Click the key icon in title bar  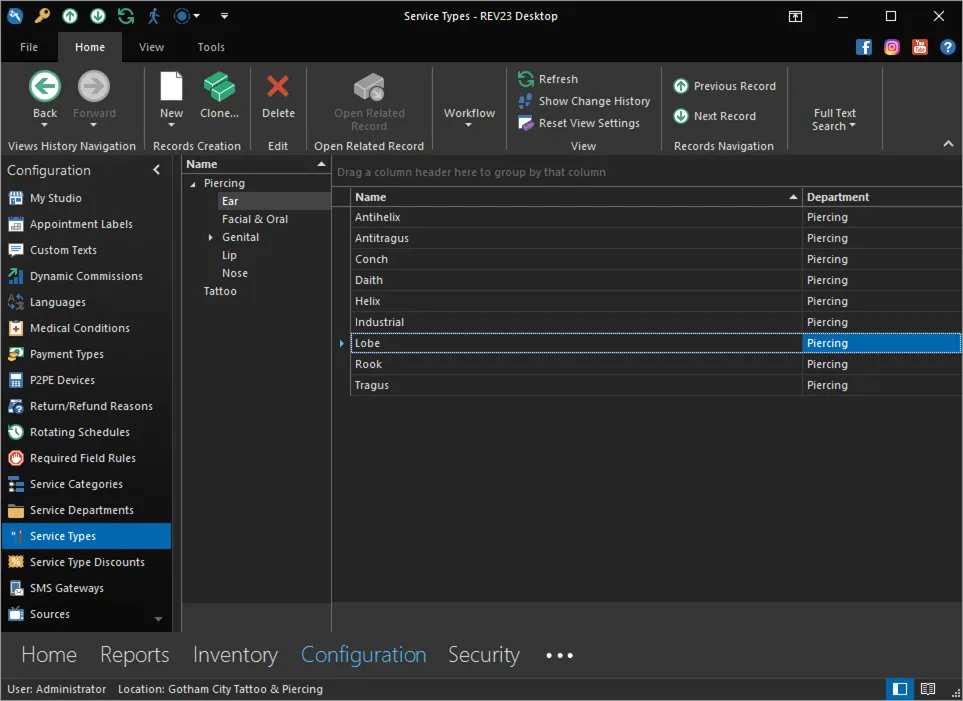coord(42,16)
